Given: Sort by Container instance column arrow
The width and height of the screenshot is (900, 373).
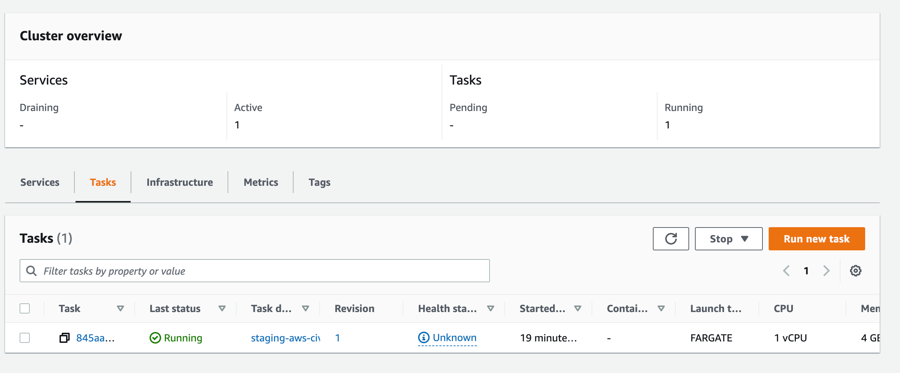Looking at the screenshot, I should (x=661, y=309).
